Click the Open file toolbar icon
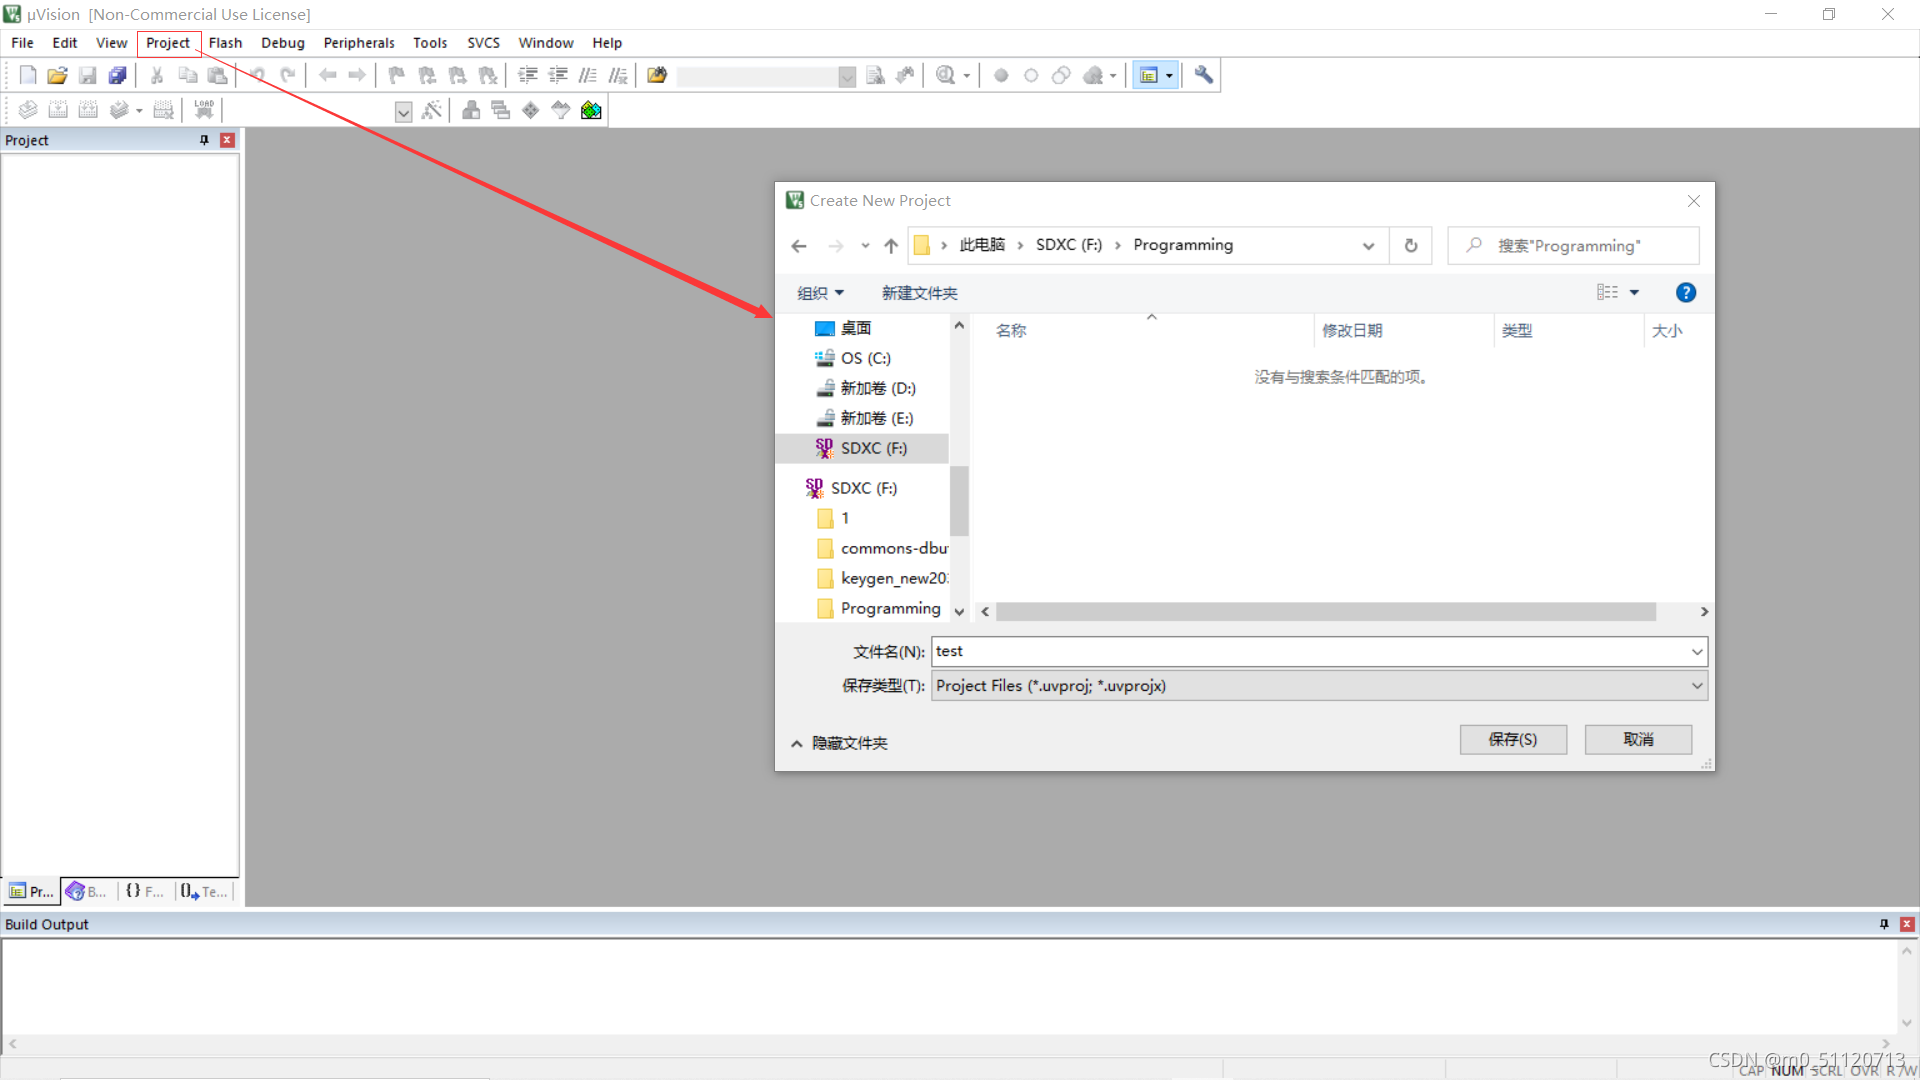1920x1080 pixels. click(57, 75)
